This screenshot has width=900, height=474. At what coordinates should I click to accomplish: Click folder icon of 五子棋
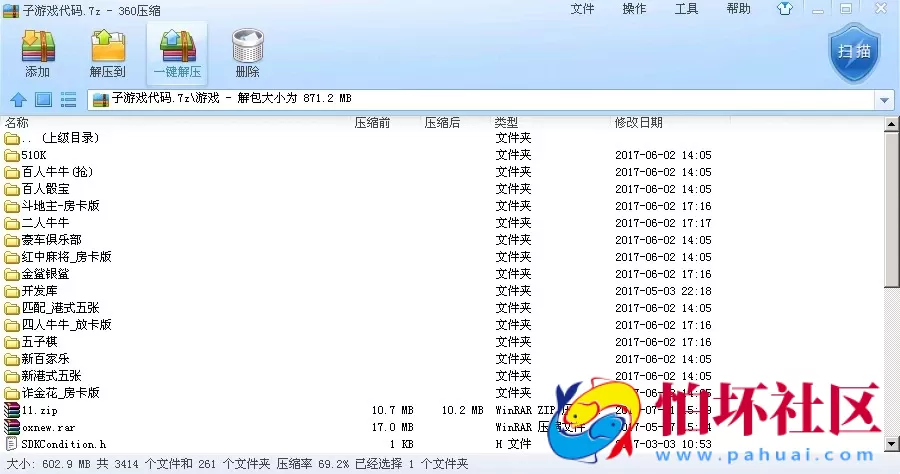coord(11,342)
